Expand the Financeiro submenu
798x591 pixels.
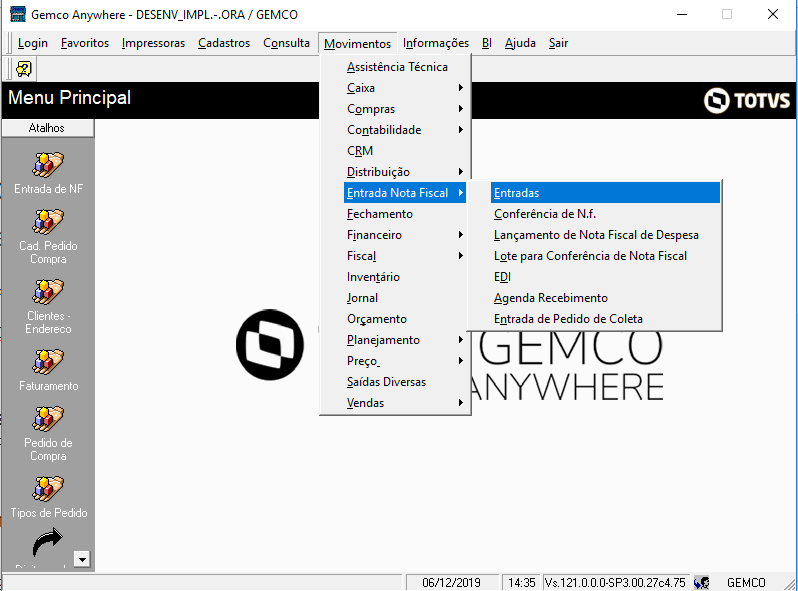[x=405, y=235]
